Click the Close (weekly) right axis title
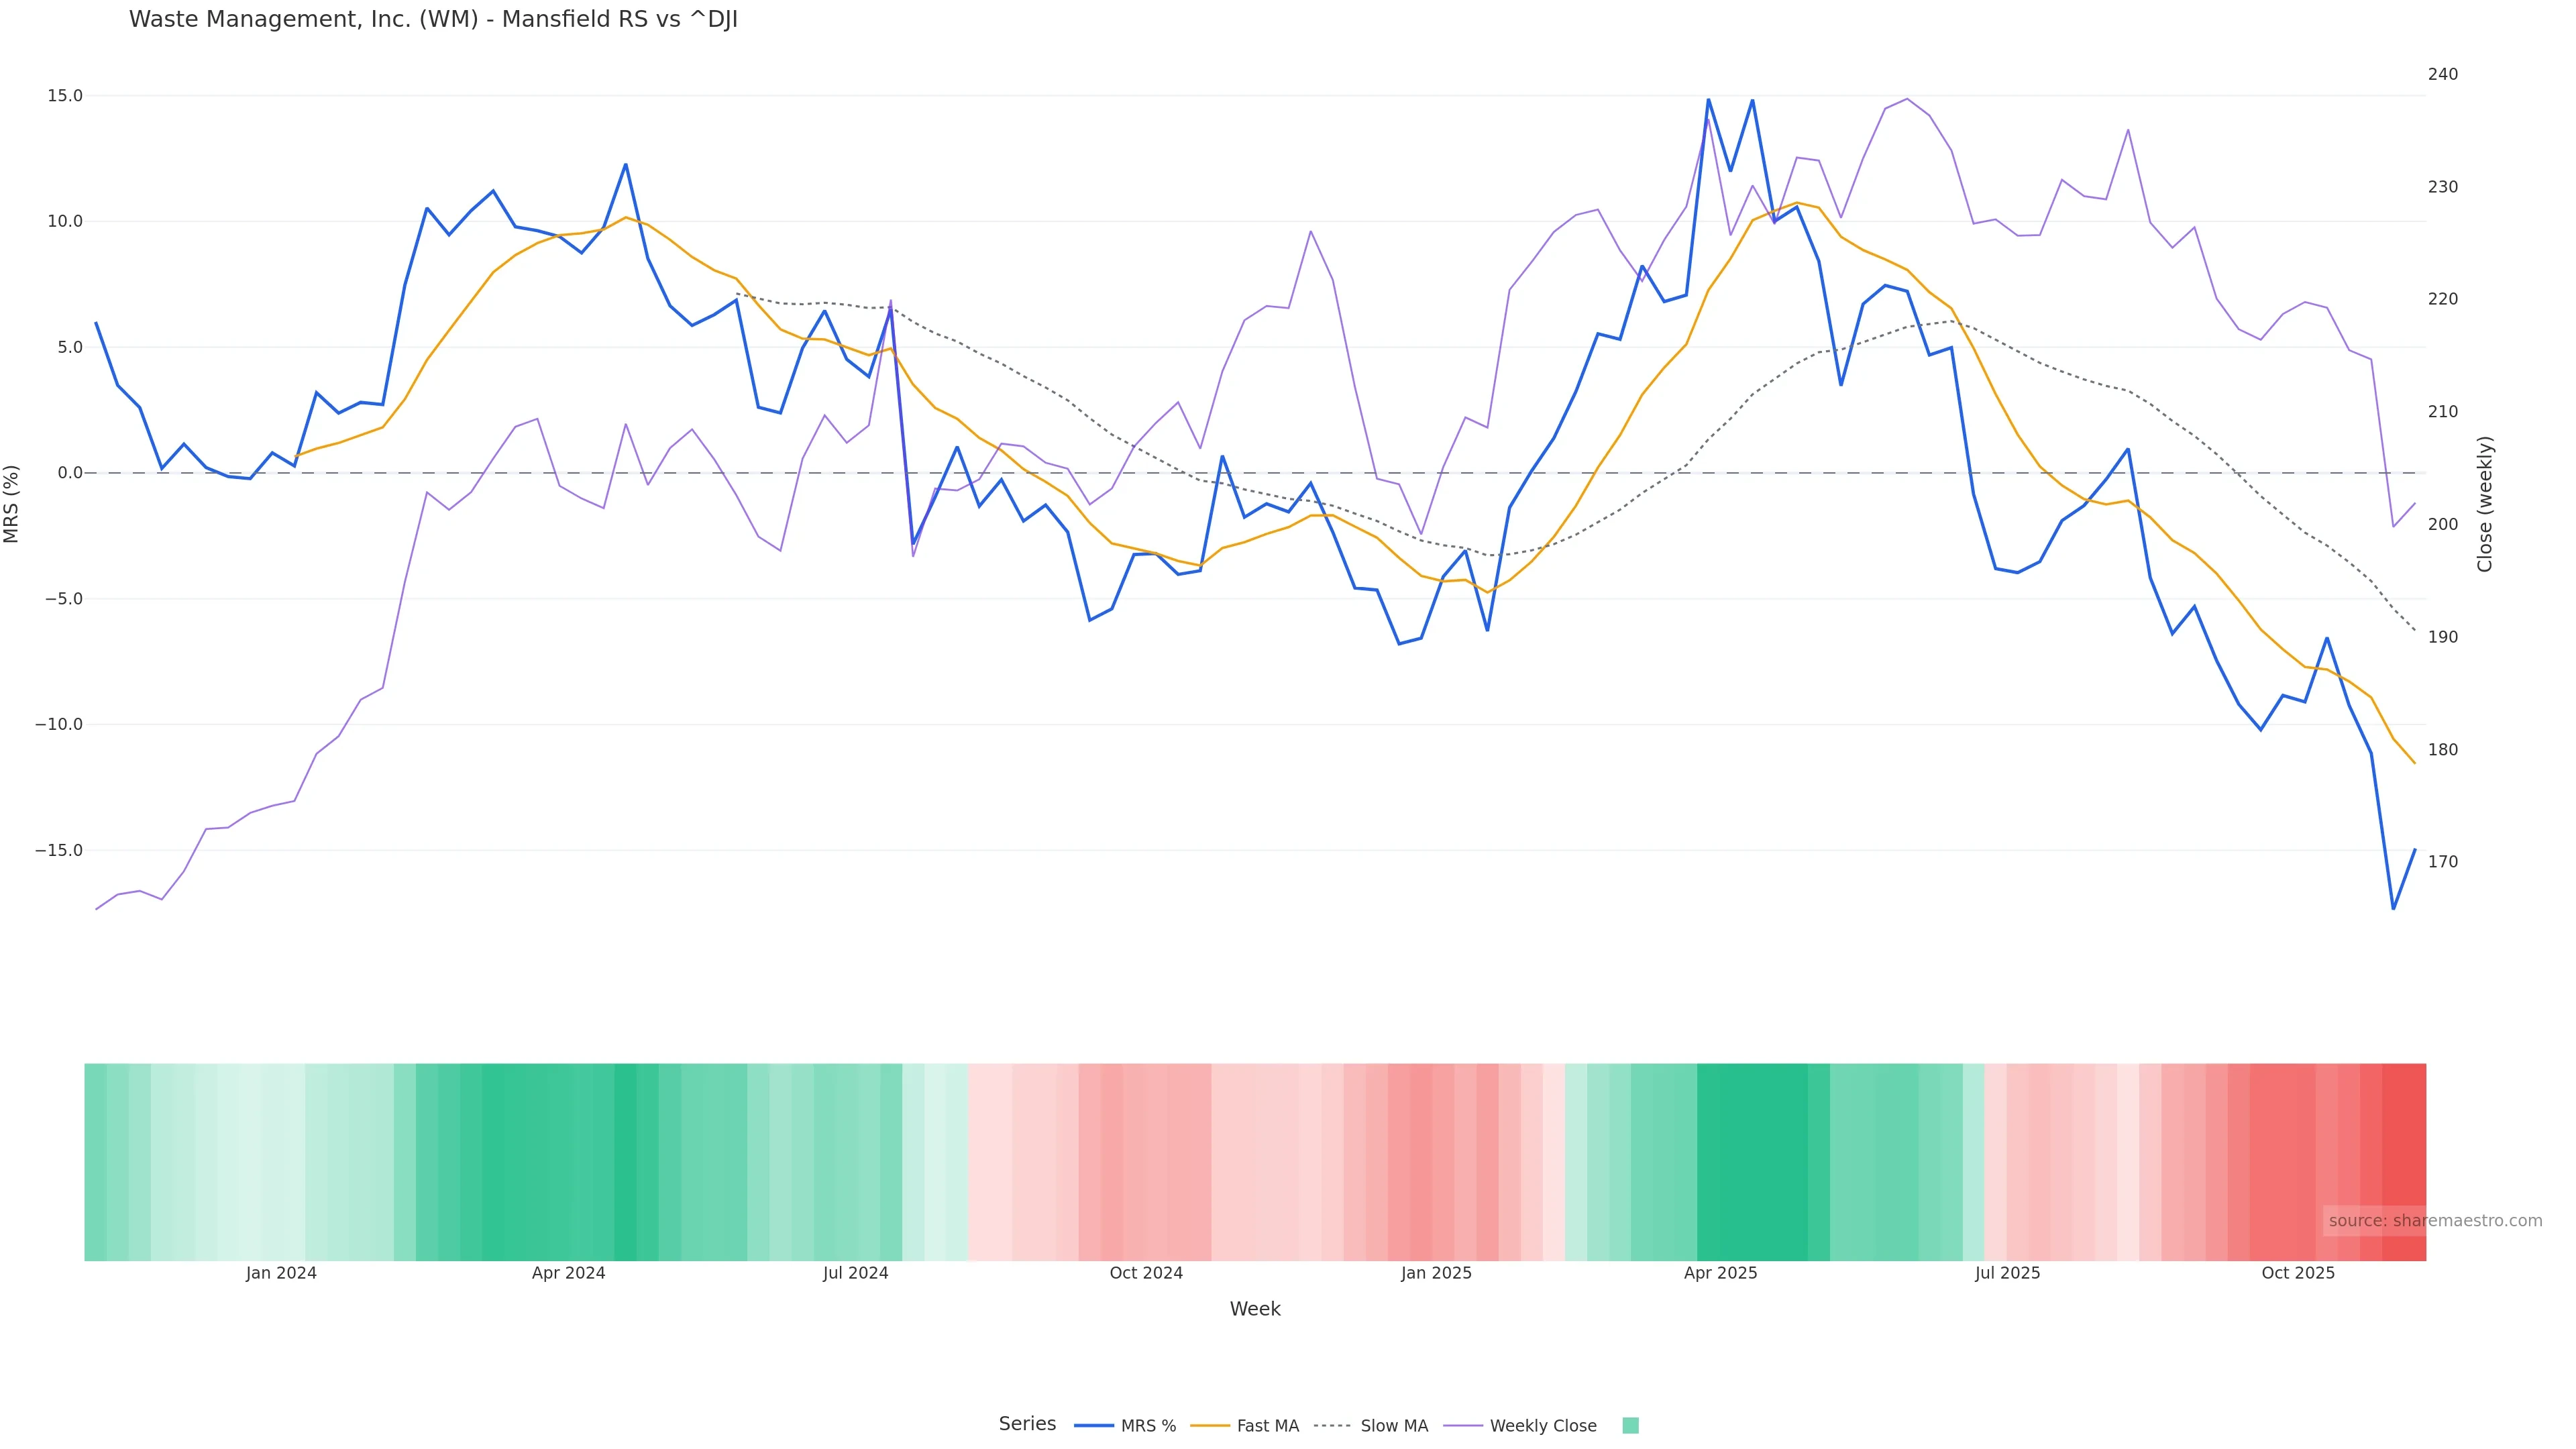This screenshot has width=2576, height=1449. click(2485, 504)
